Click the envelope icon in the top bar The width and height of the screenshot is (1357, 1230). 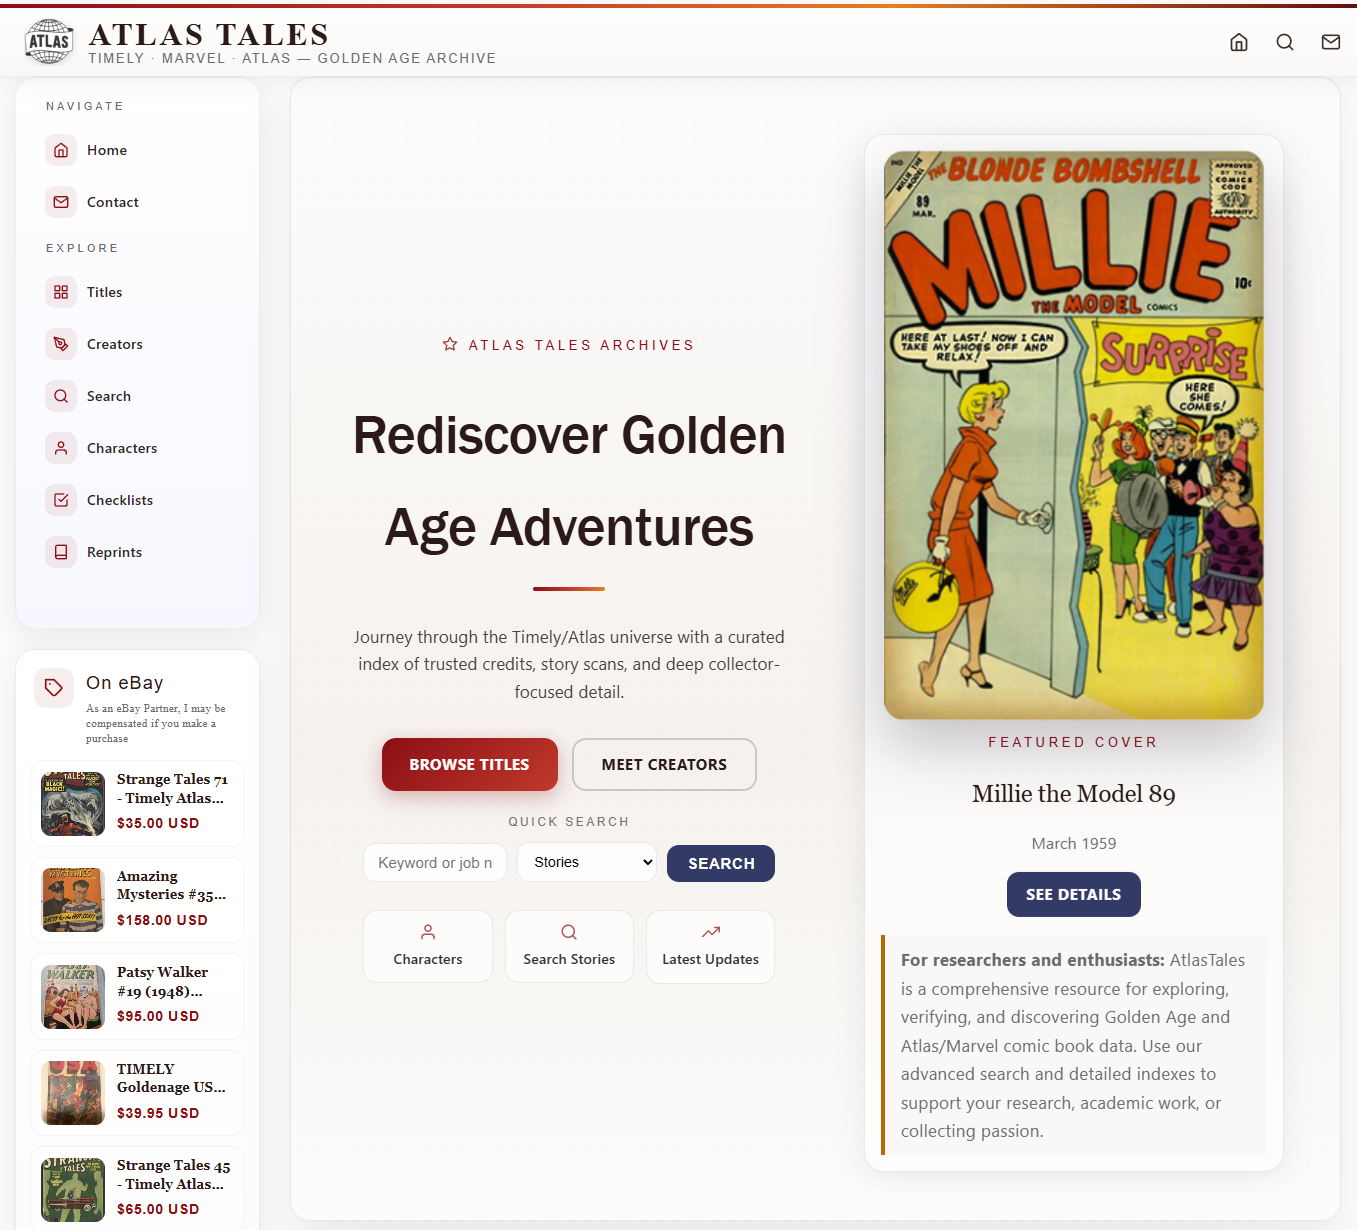1330,42
